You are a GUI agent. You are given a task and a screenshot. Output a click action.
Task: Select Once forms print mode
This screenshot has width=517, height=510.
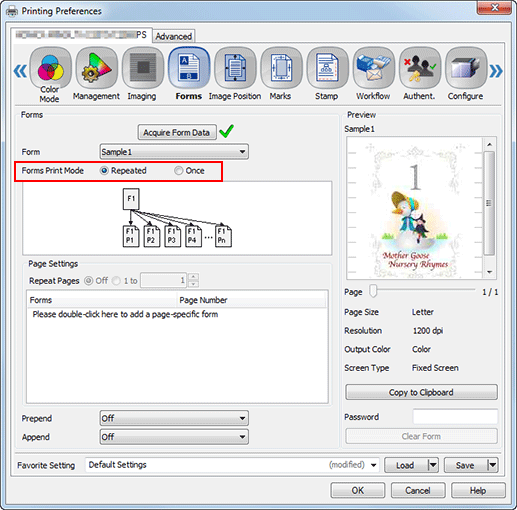[x=179, y=171]
